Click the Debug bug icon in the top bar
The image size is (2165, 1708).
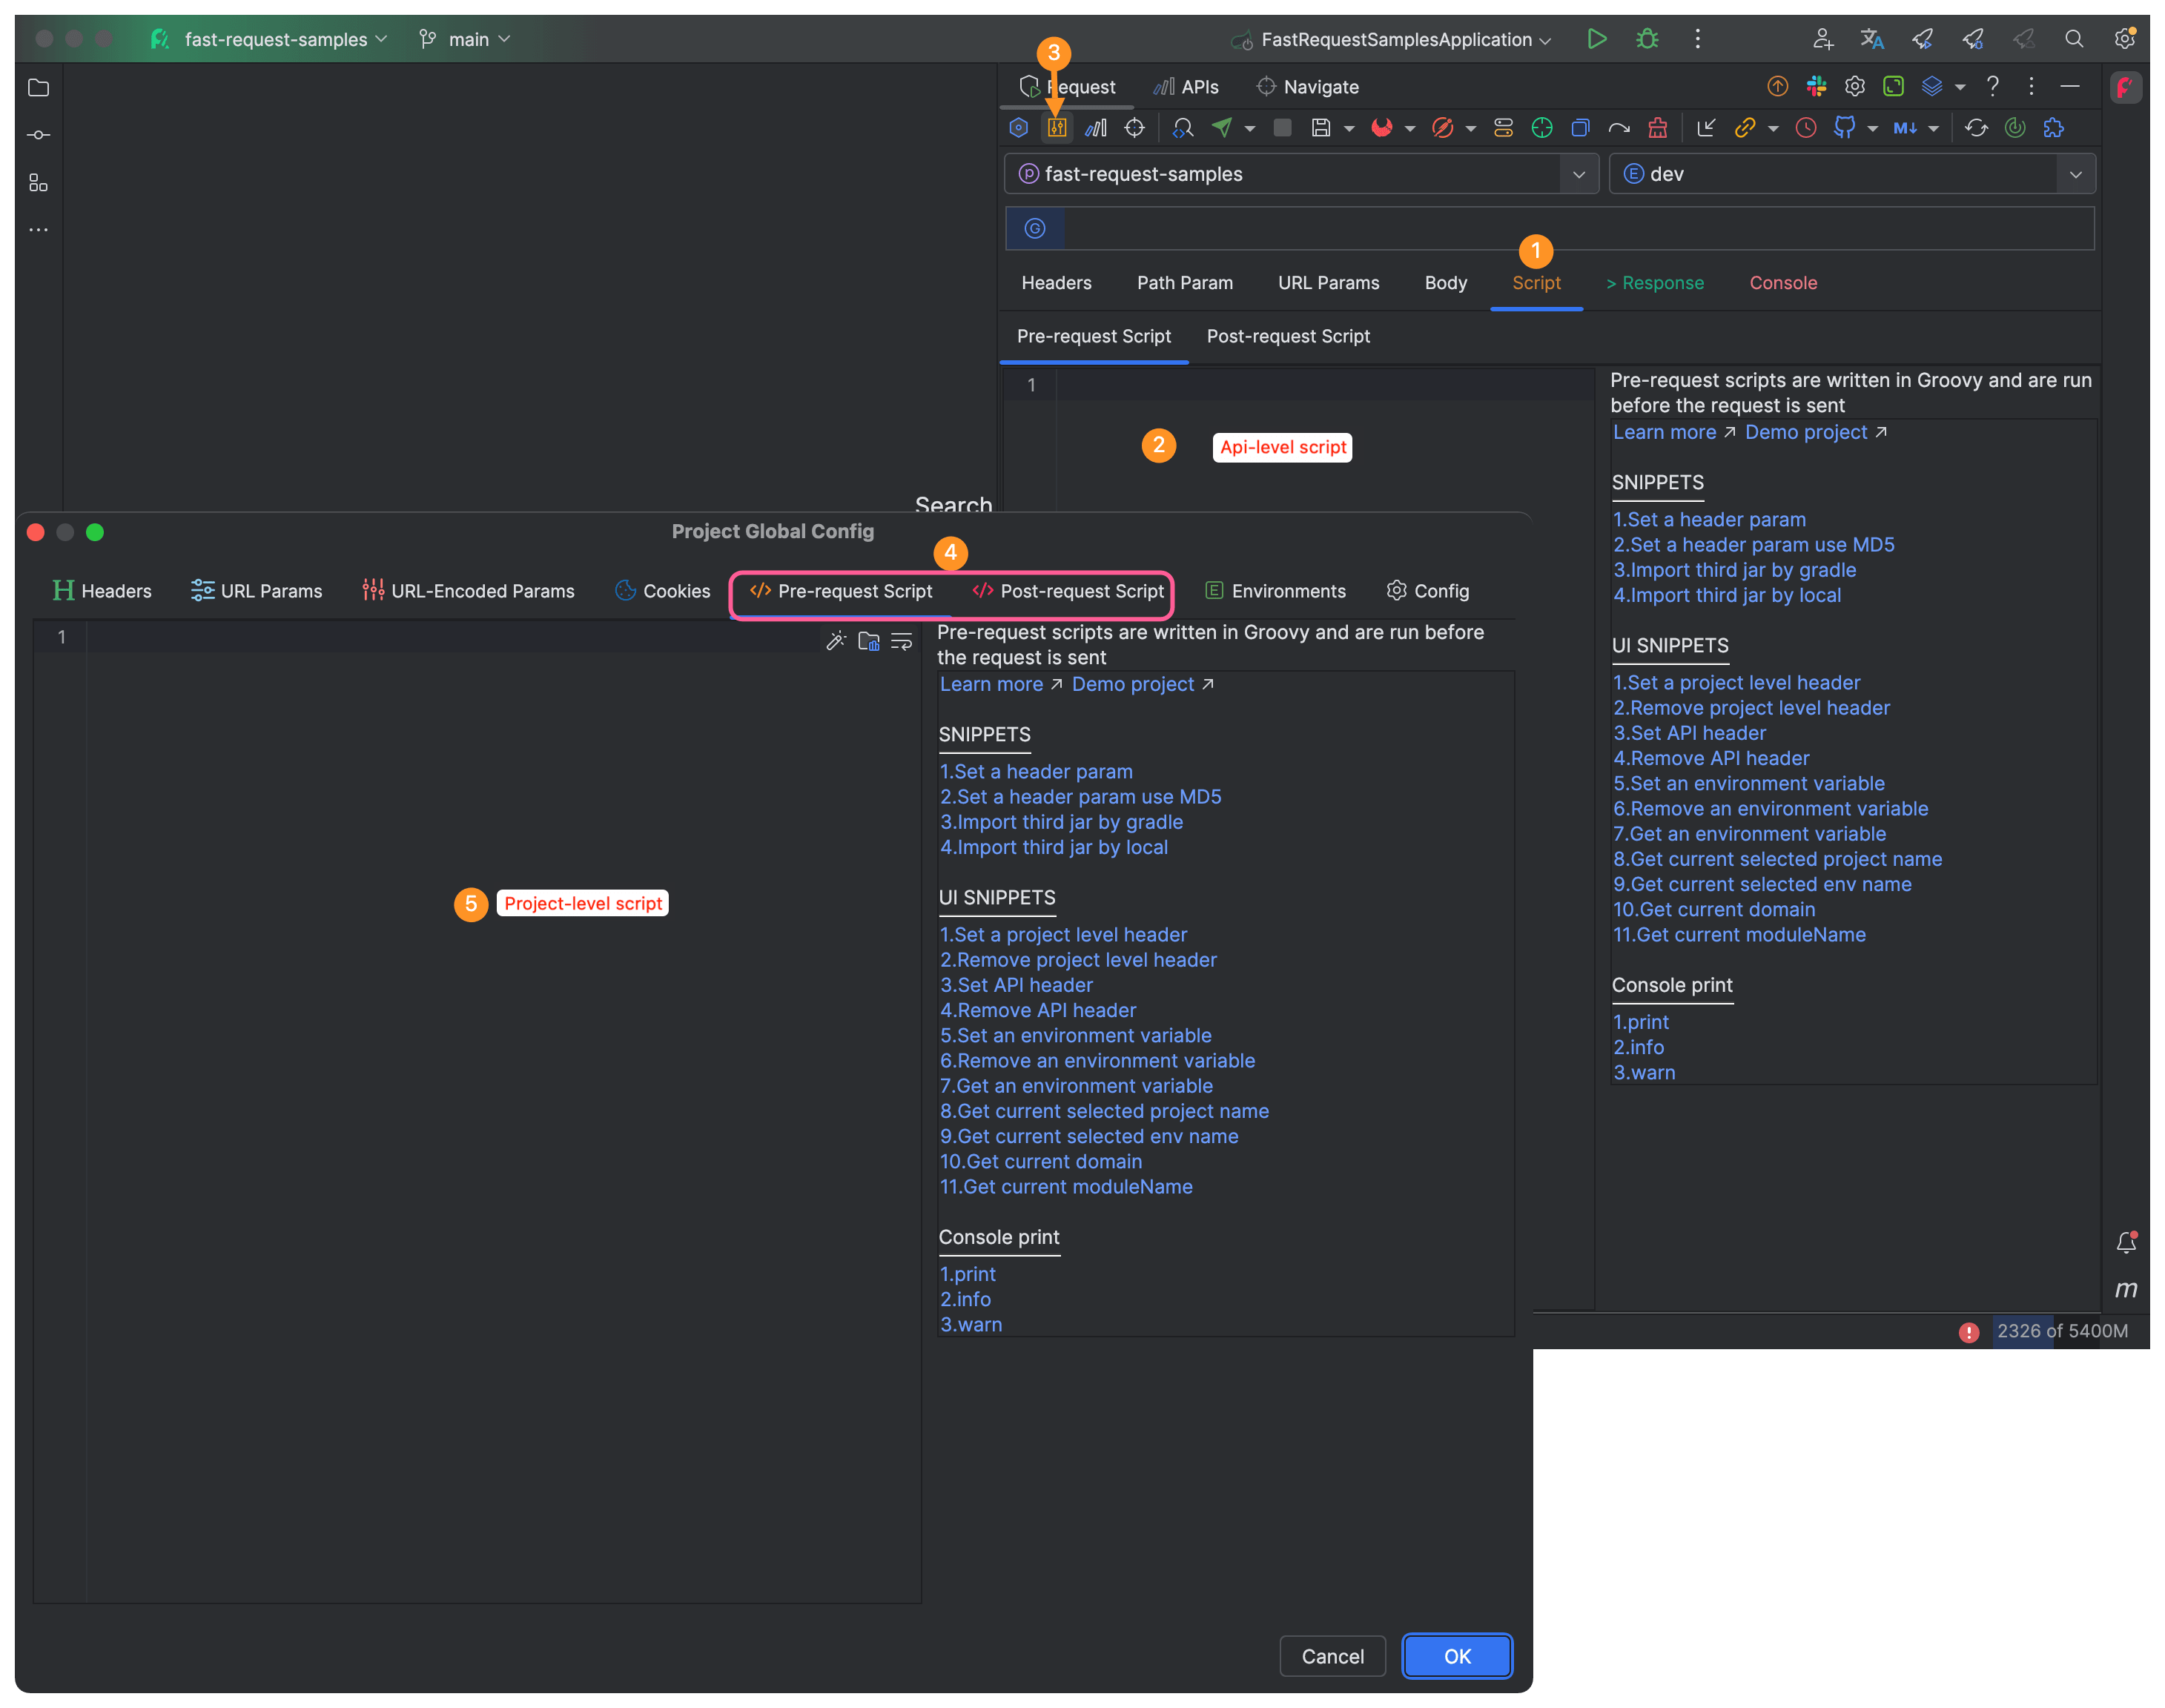click(x=1647, y=39)
